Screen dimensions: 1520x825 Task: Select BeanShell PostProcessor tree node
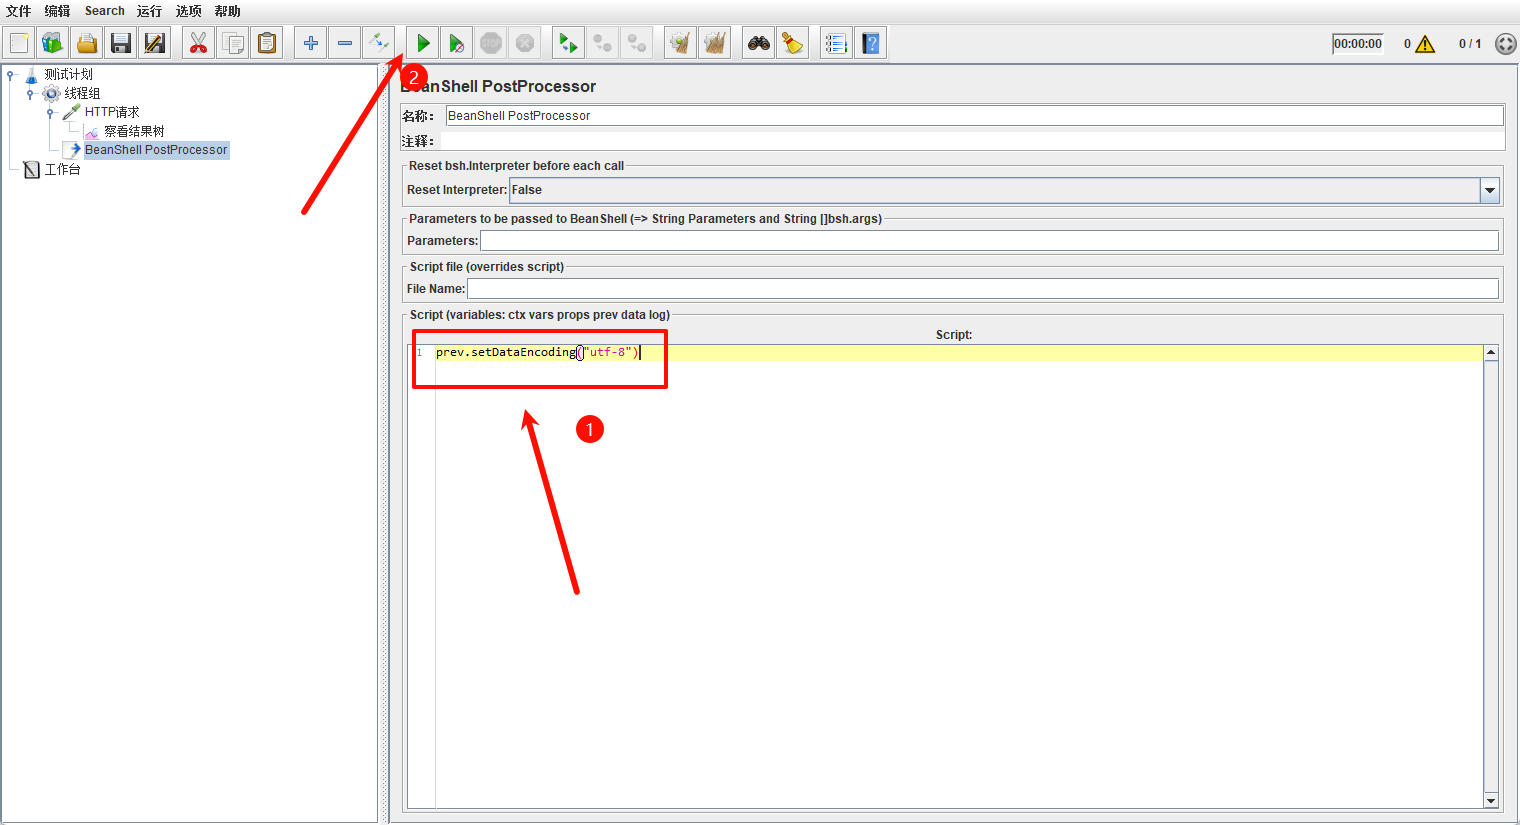coord(156,150)
